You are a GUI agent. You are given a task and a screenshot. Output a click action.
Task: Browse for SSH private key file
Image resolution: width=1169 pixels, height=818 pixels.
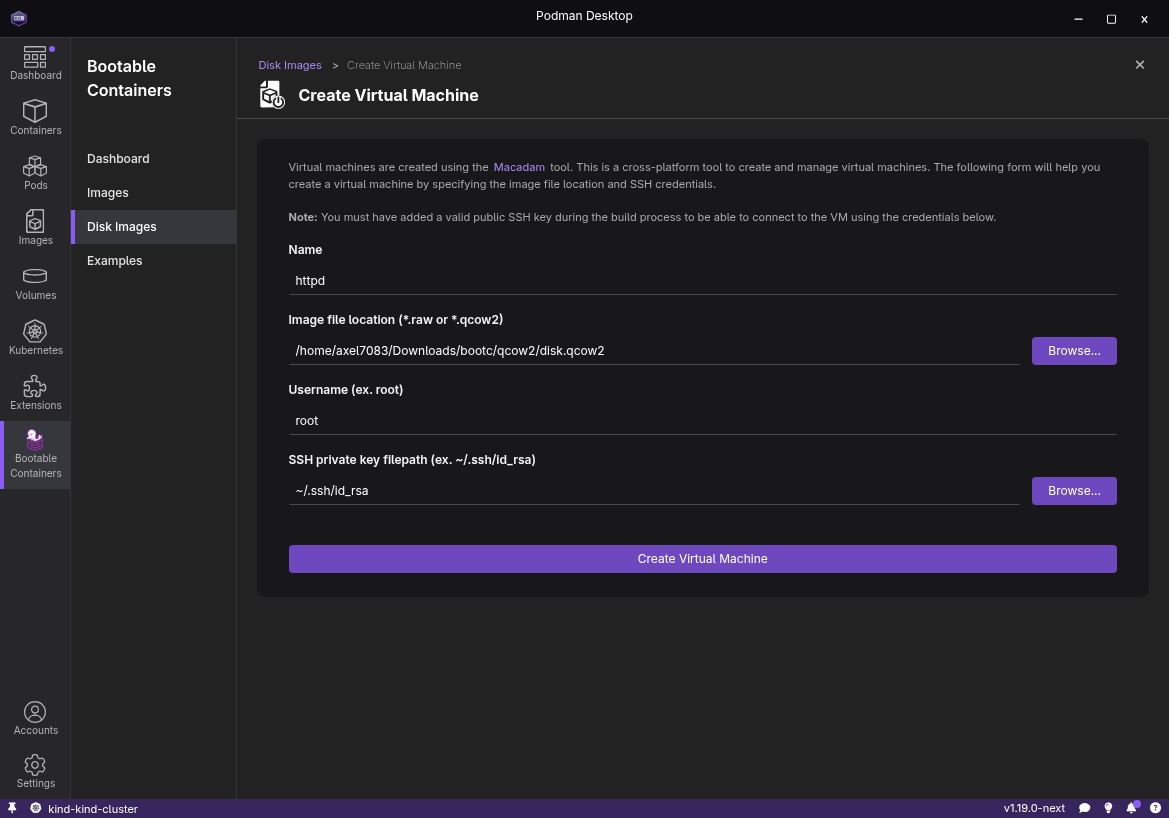pos(1074,491)
